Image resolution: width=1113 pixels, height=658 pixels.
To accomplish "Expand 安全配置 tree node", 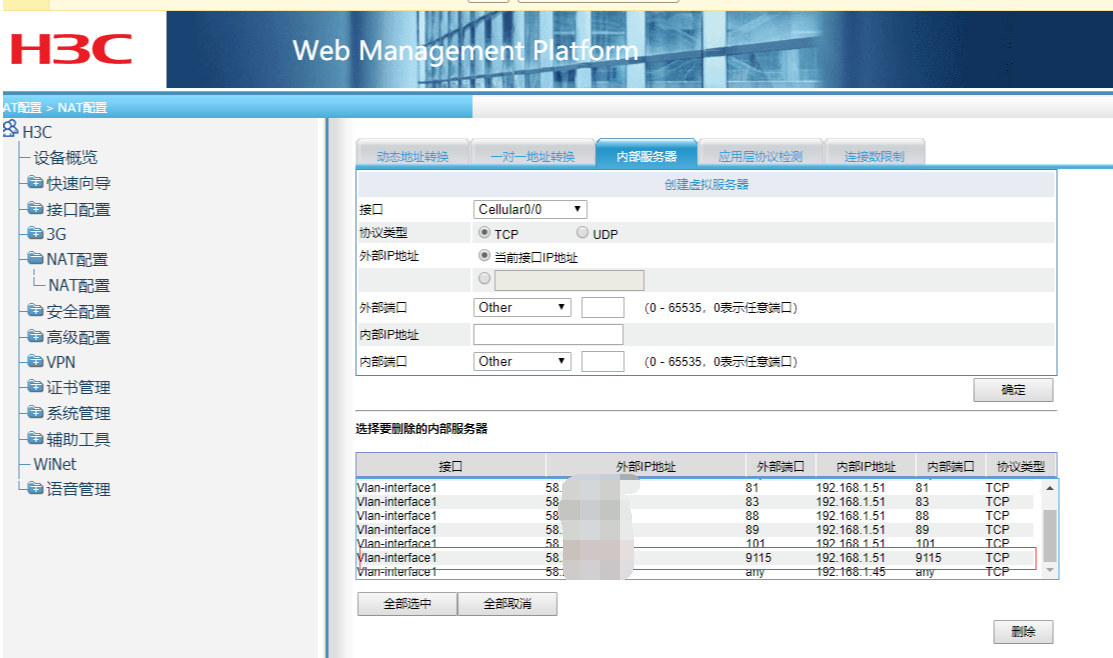I will point(78,312).
